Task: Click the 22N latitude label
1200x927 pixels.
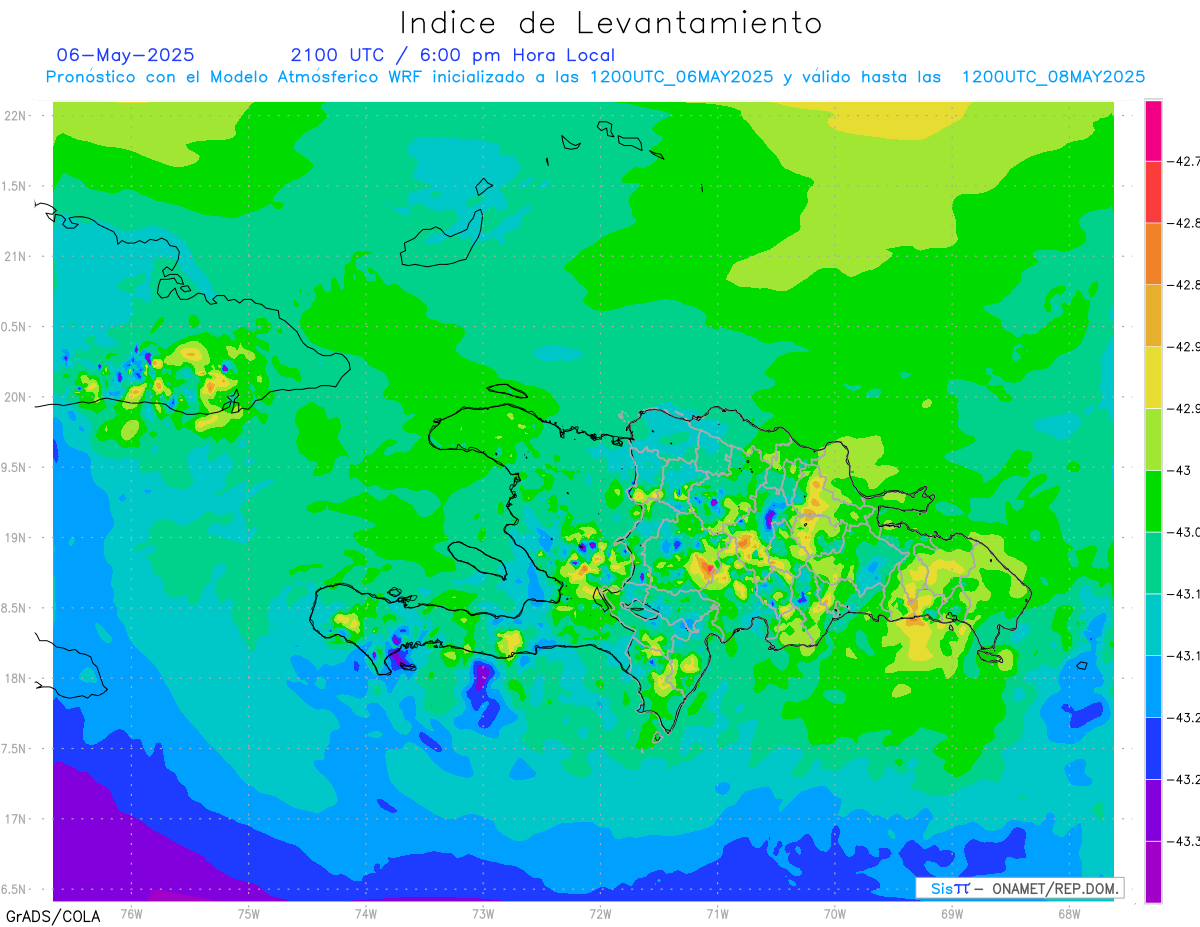Action: point(16,116)
